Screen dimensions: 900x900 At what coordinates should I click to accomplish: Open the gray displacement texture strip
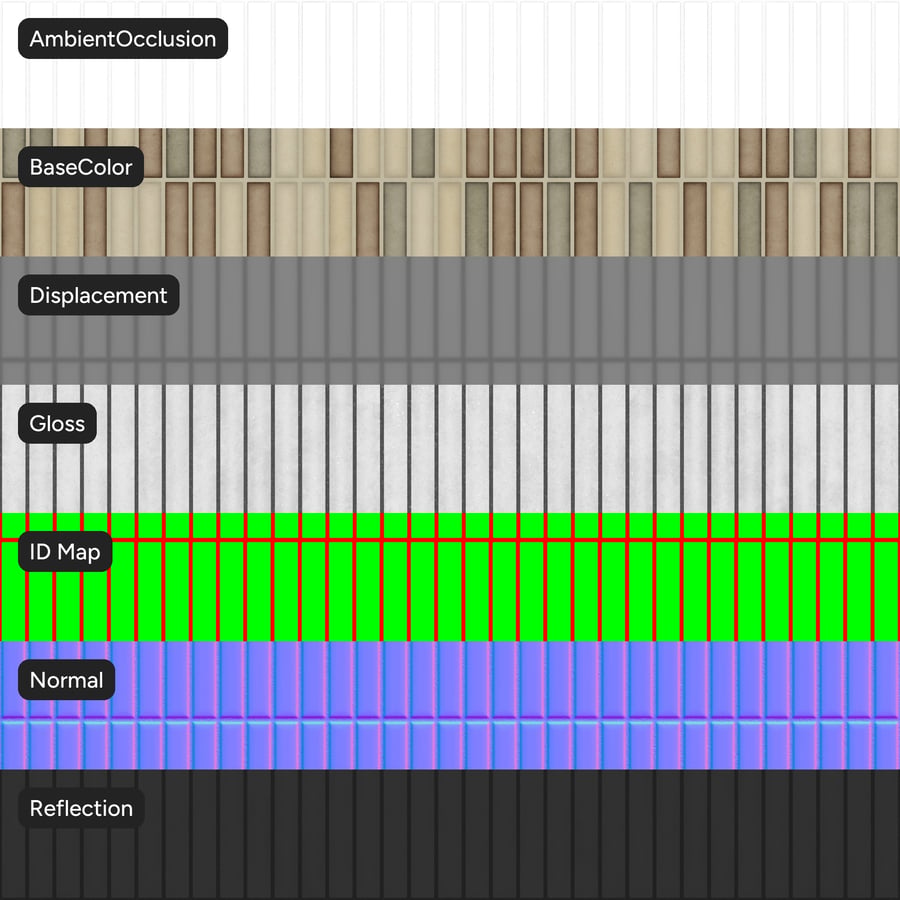pyautogui.click(x=450, y=320)
